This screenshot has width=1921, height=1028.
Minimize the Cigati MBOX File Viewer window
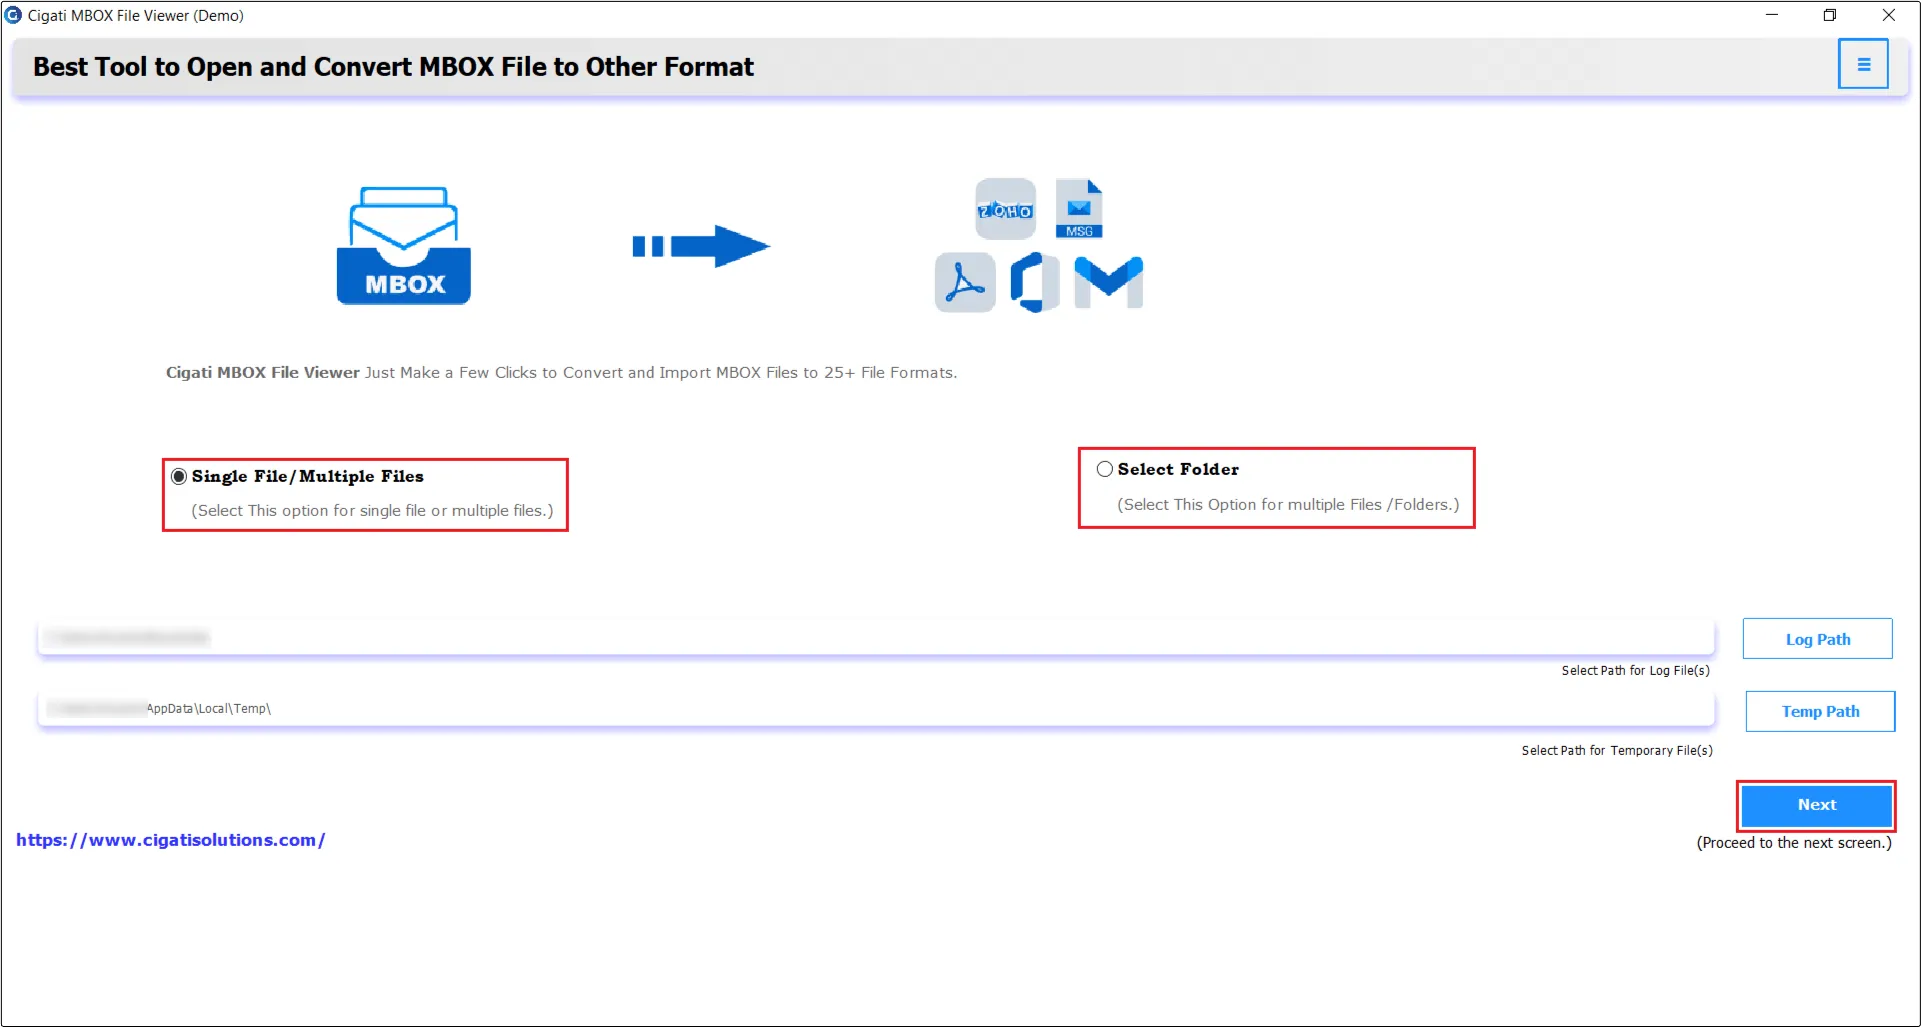(1772, 15)
